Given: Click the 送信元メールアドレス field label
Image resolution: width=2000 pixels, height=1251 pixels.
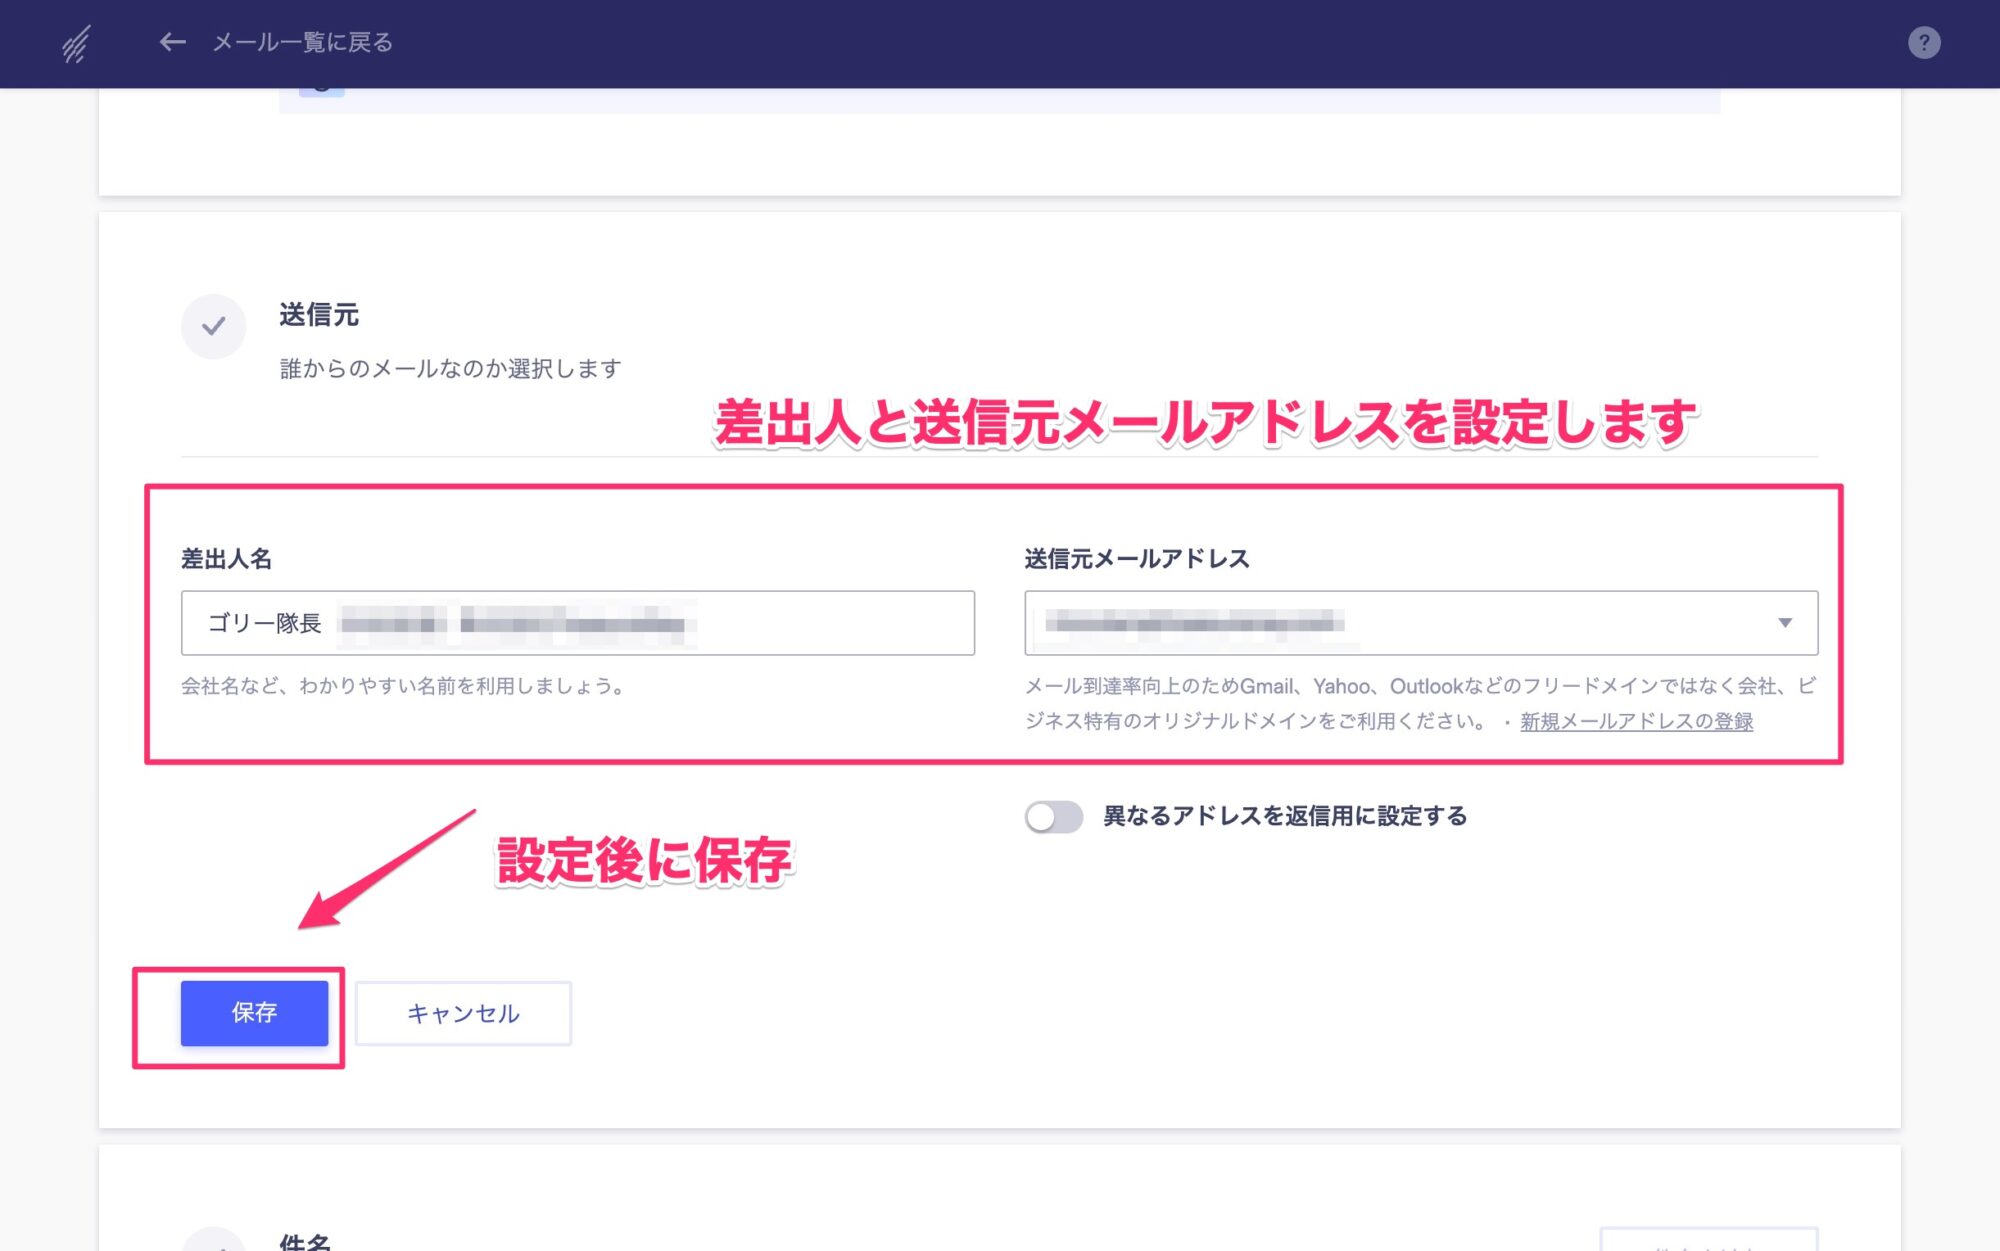Looking at the screenshot, I should (1136, 559).
